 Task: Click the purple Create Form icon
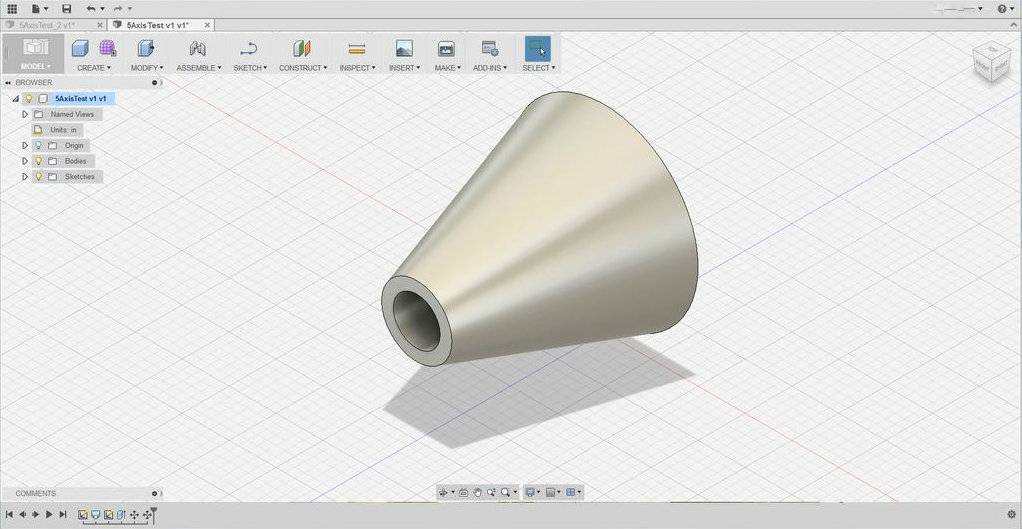tap(108, 48)
